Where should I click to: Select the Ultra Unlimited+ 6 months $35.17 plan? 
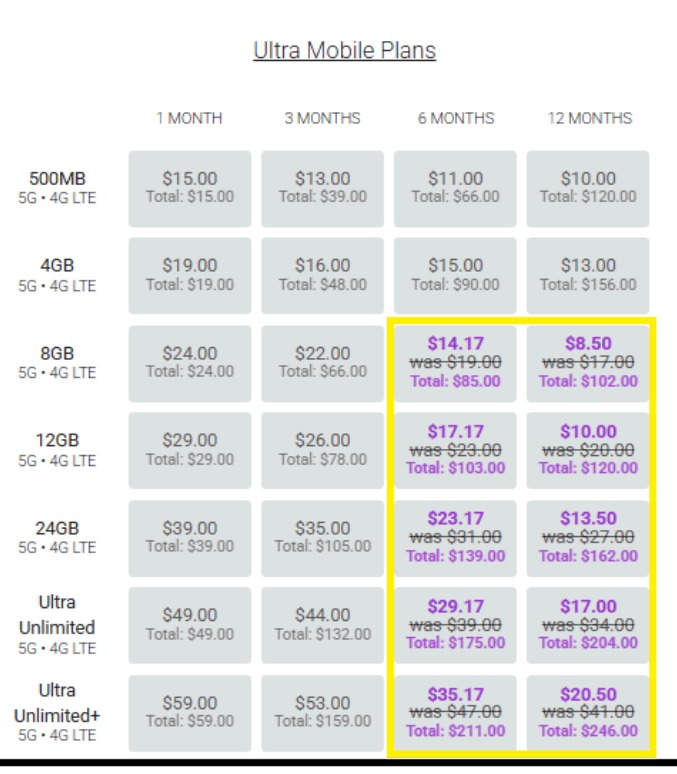click(x=455, y=712)
